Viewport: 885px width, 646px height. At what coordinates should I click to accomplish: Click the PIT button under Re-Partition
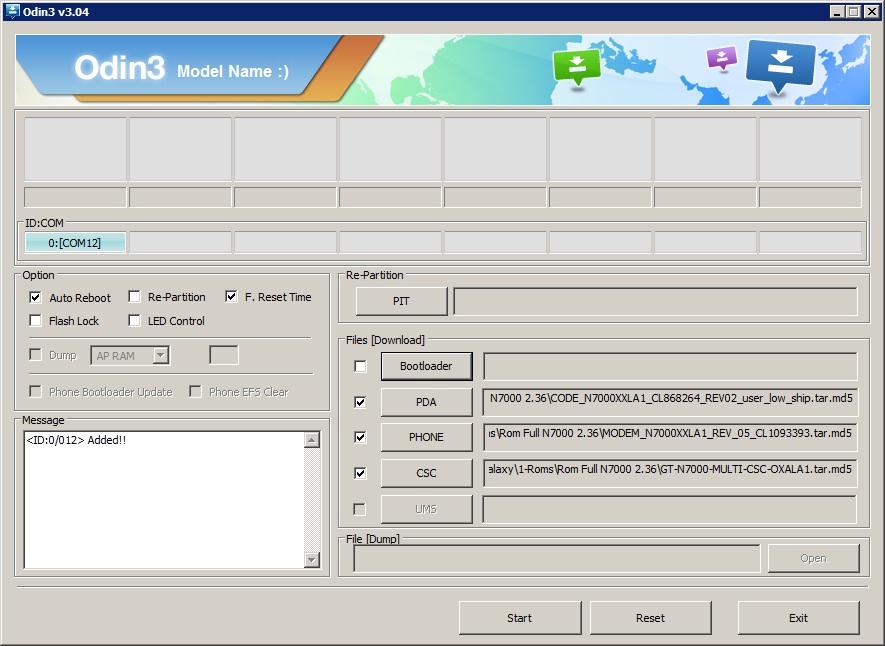tap(400, 301)
